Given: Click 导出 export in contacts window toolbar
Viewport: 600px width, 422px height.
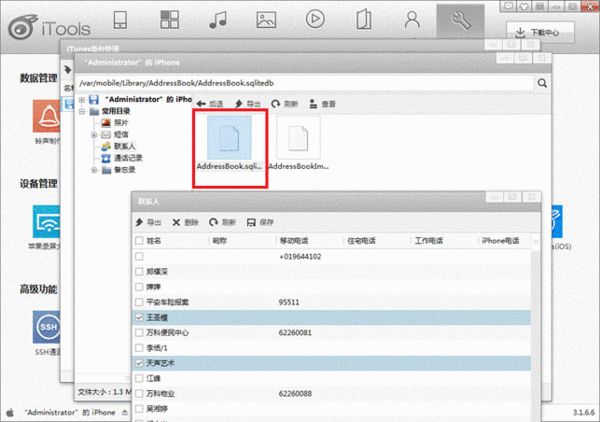Looking at the screenshot, I should (x=148, y=222).
